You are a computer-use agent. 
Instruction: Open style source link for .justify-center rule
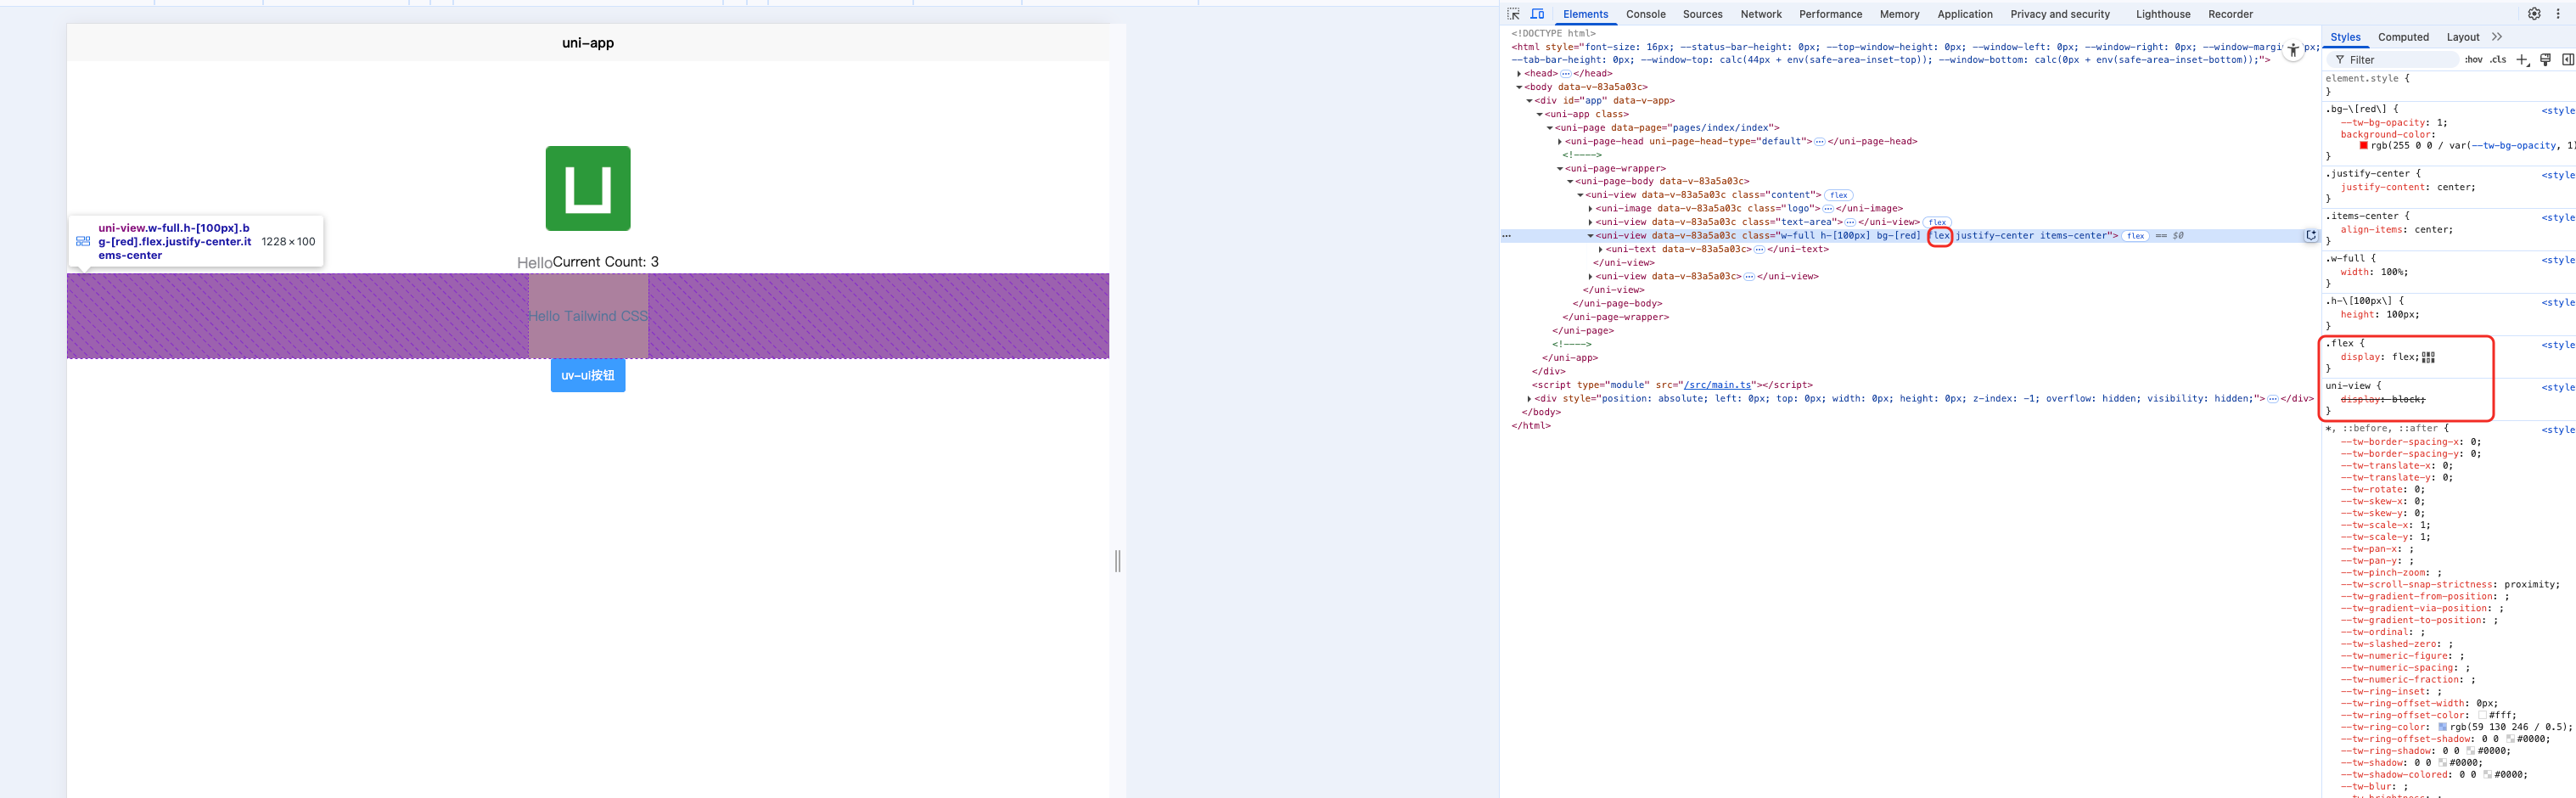[x=2558, y=175]
